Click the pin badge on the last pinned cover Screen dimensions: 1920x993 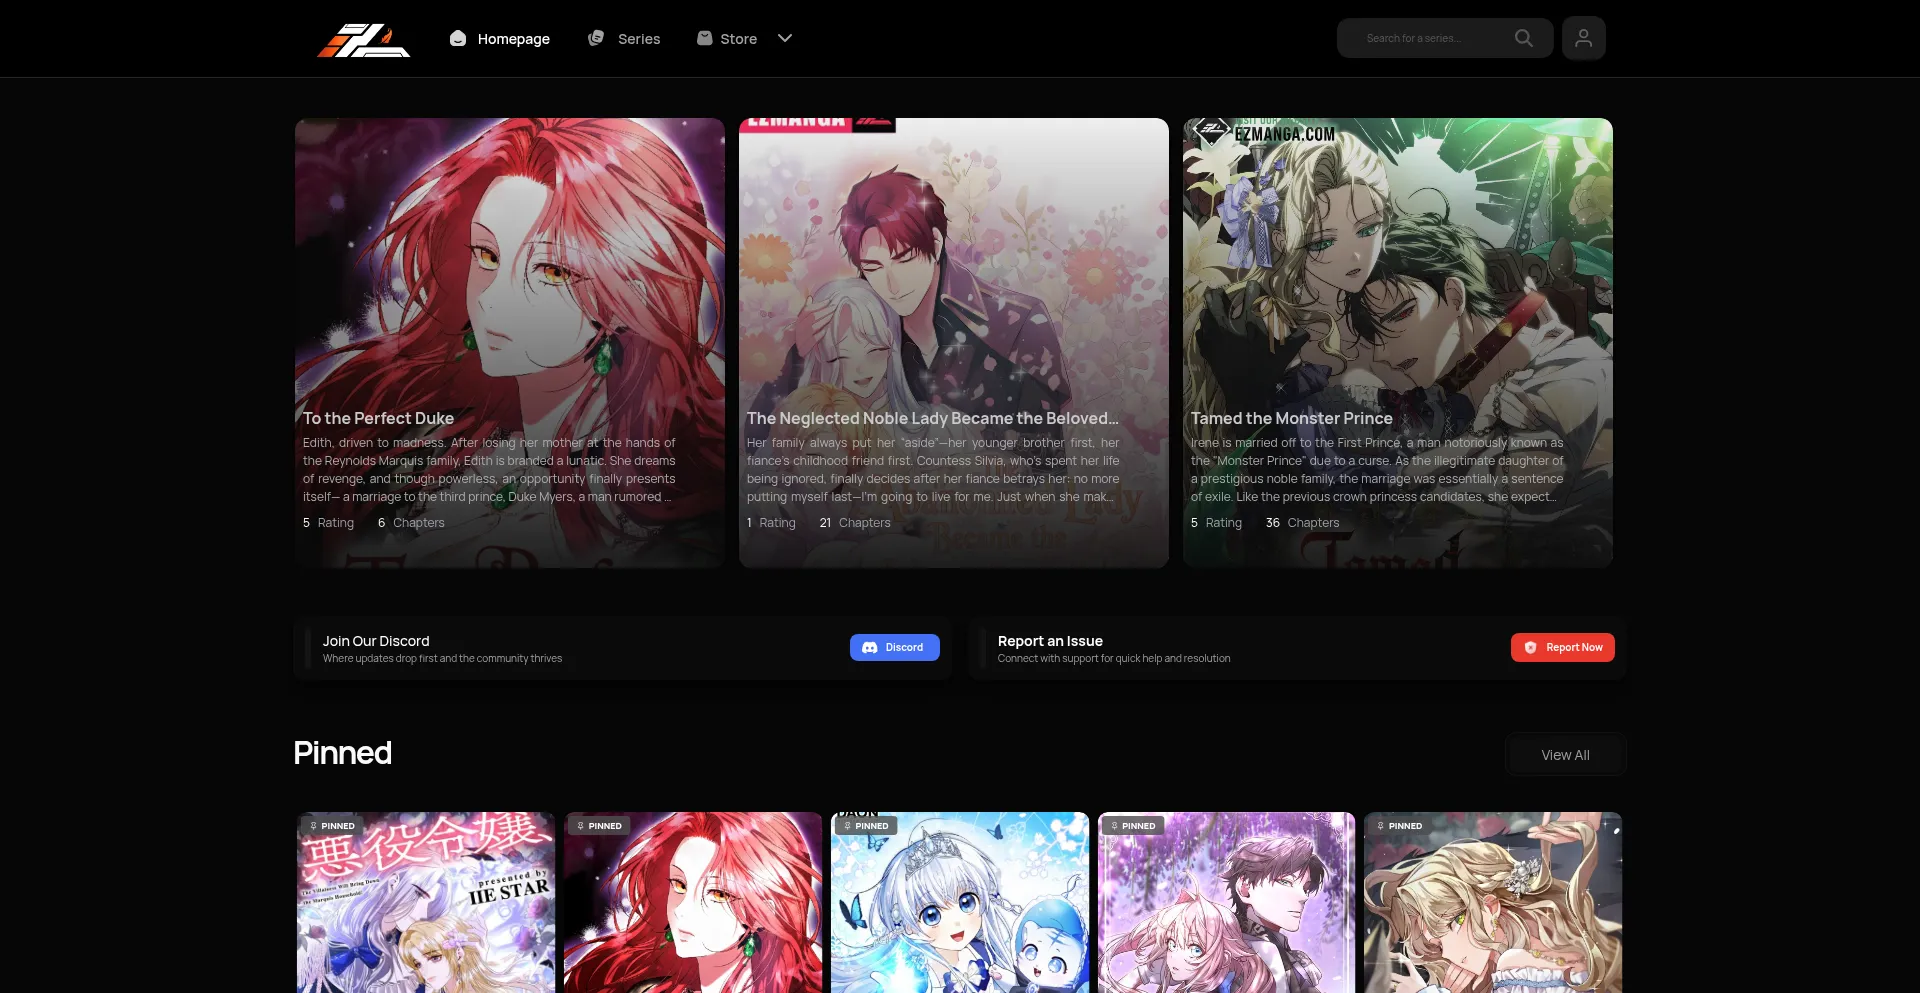[1399, 826]
